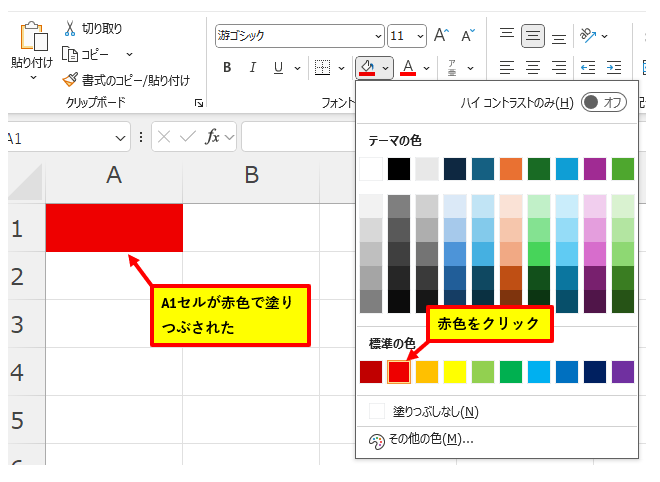
Task: Open the font size dropdown
Action: pyautogui.click(x=420, y=36)
